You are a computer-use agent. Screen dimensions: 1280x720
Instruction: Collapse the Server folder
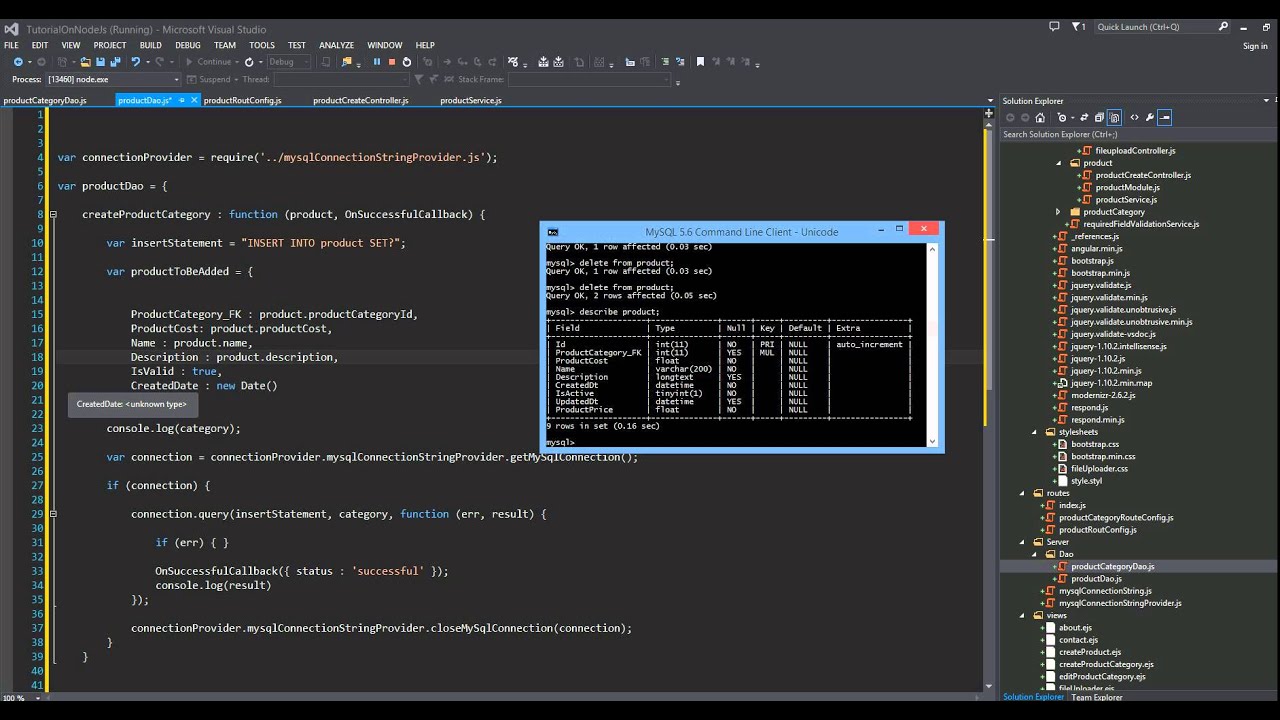pos(1023,542)
